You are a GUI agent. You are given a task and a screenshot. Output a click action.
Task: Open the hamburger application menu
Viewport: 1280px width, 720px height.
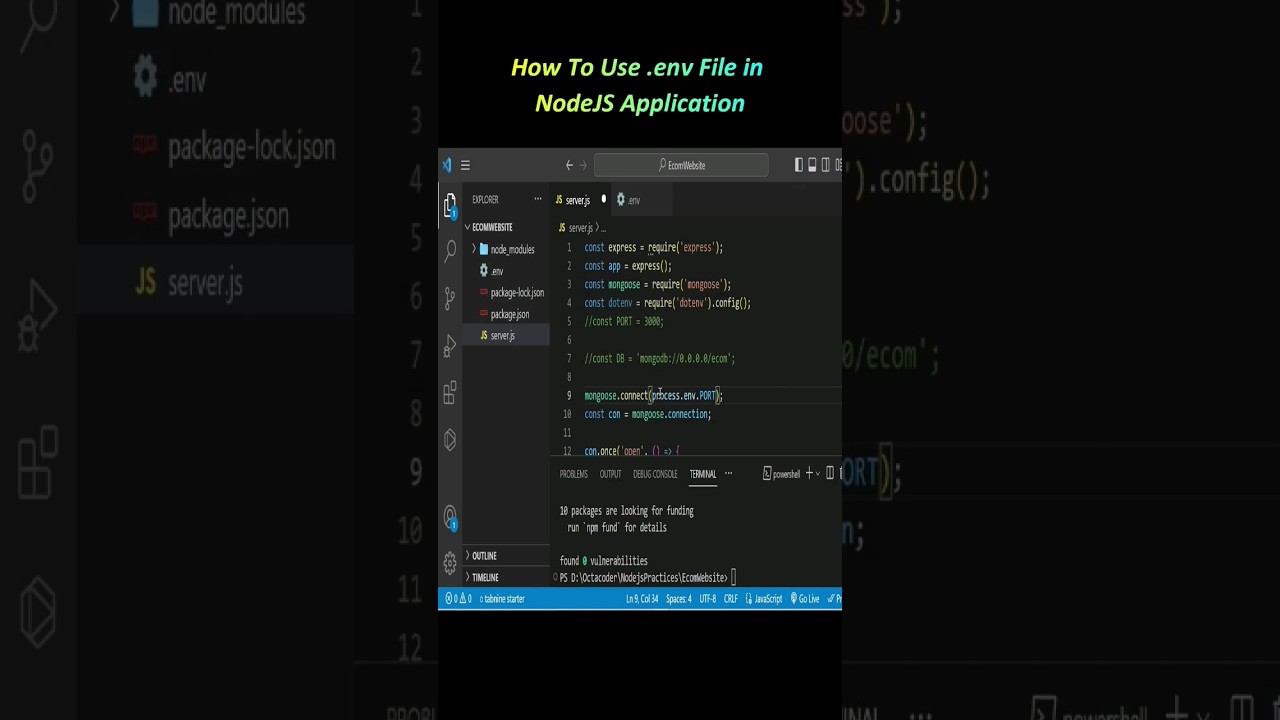465,165
